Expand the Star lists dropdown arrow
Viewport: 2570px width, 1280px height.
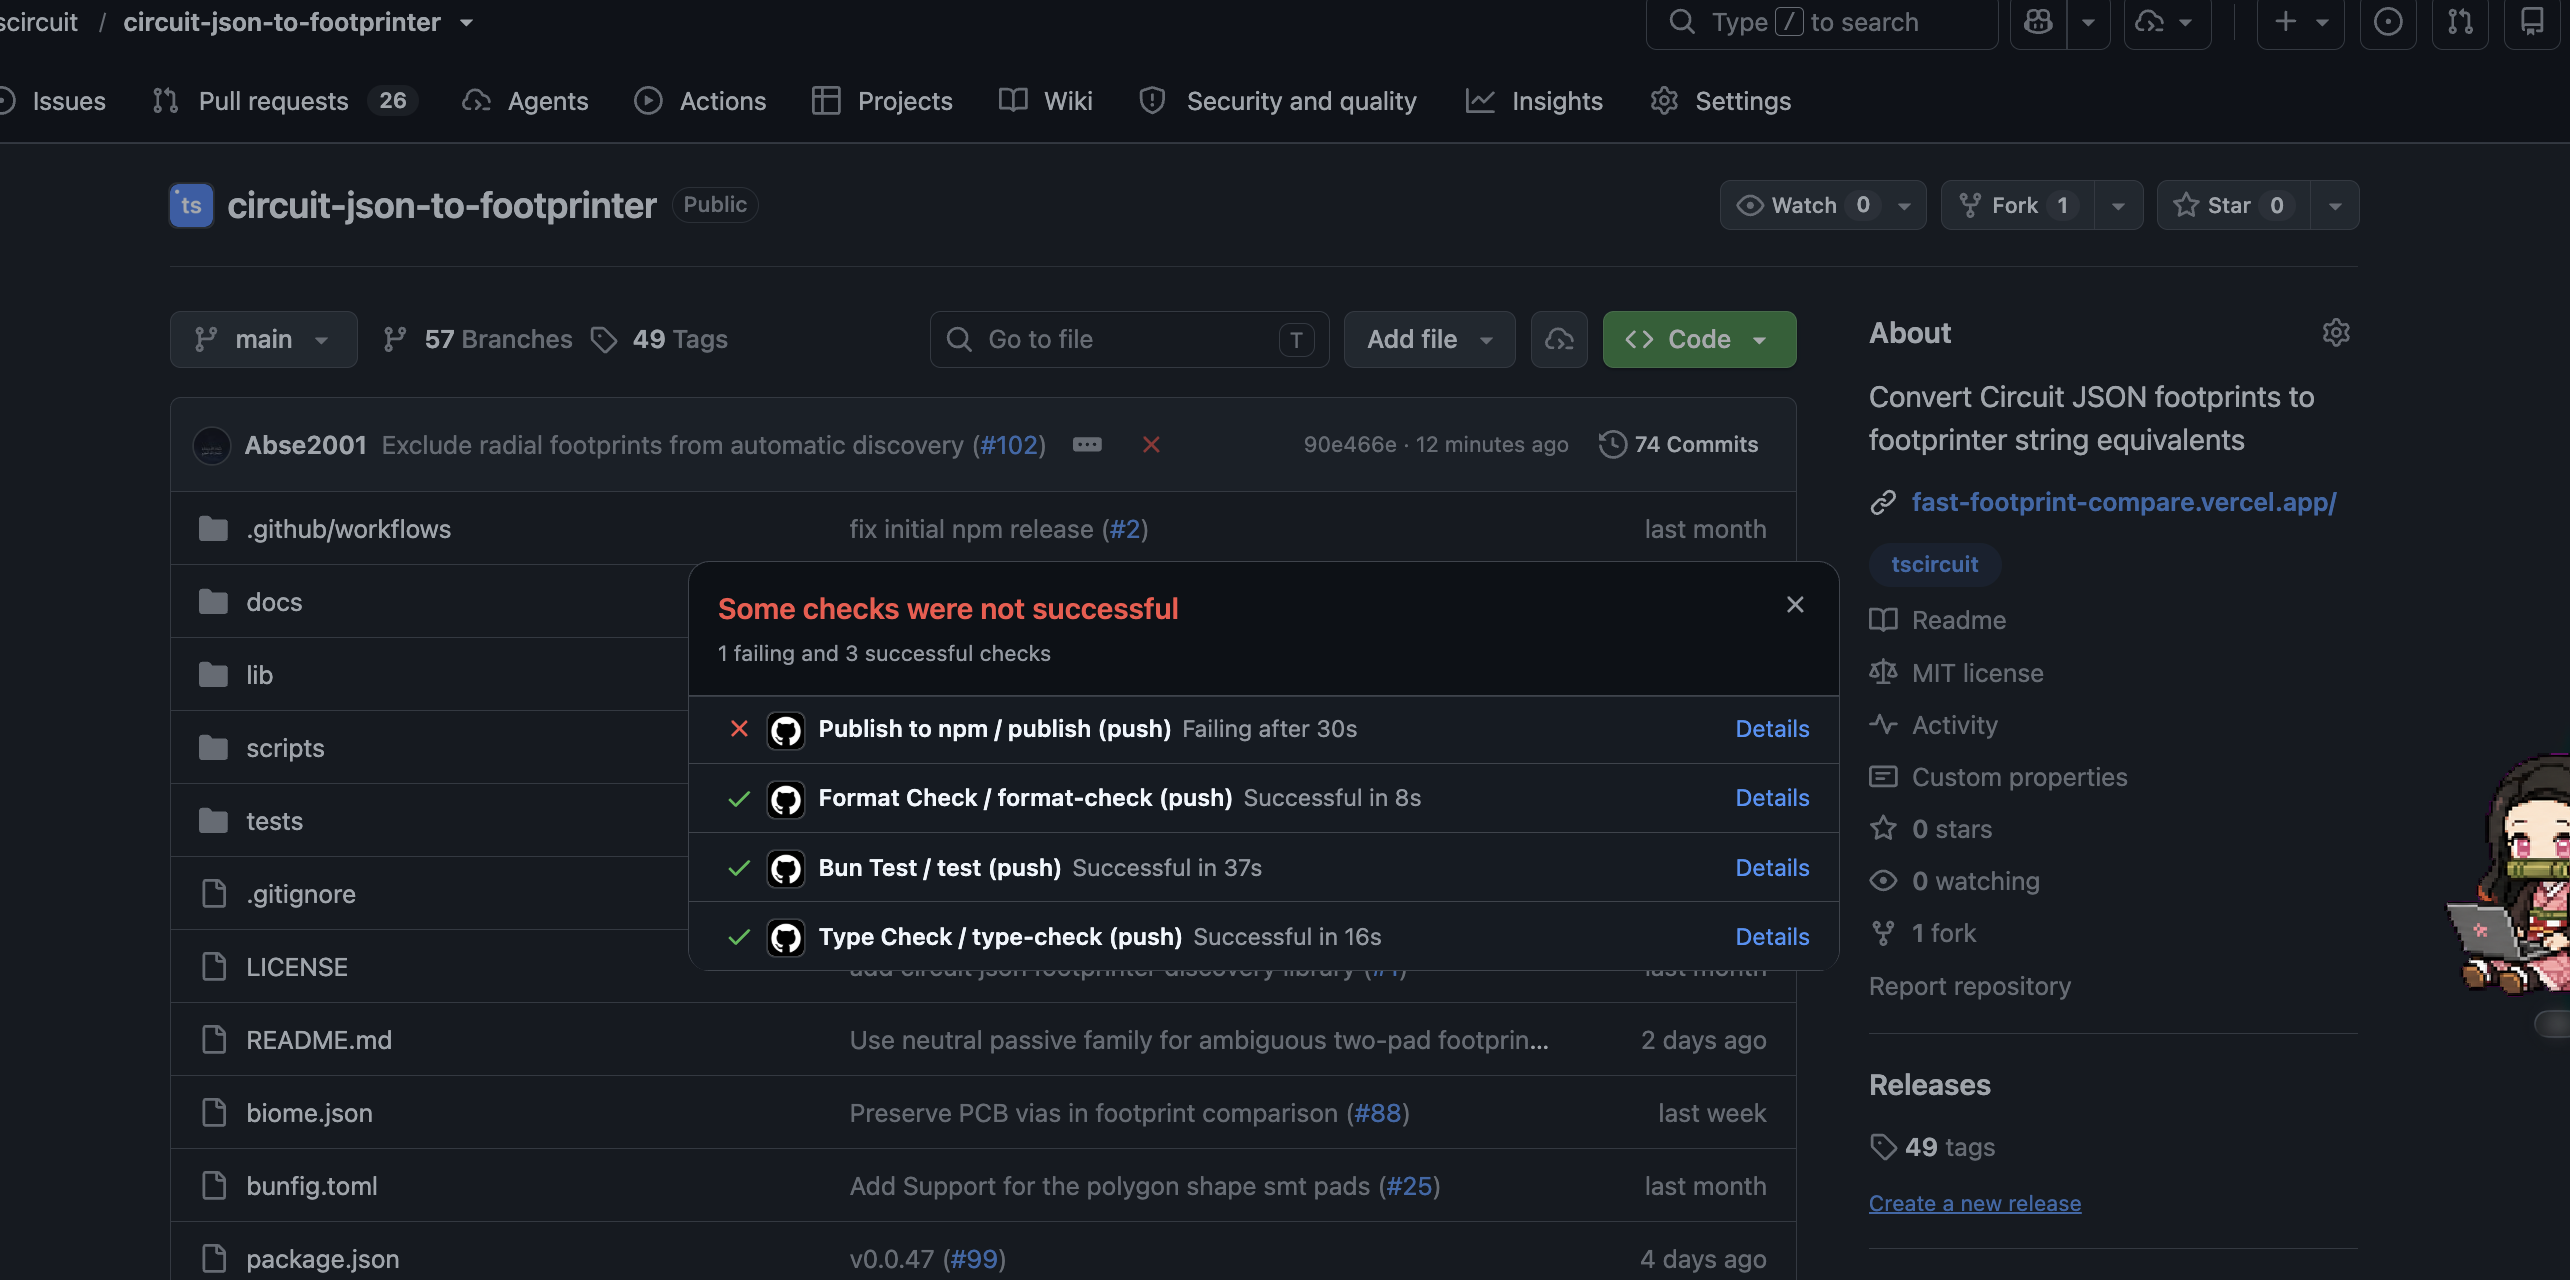(x=2334, y=206)
